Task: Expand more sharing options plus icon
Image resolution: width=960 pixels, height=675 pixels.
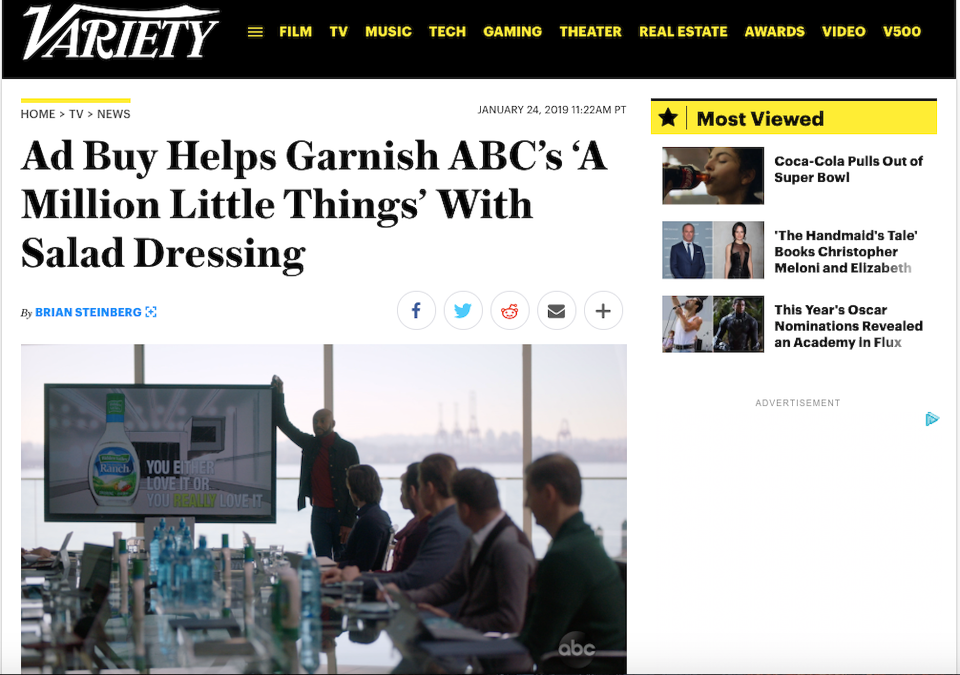Action: click(603, 311)
